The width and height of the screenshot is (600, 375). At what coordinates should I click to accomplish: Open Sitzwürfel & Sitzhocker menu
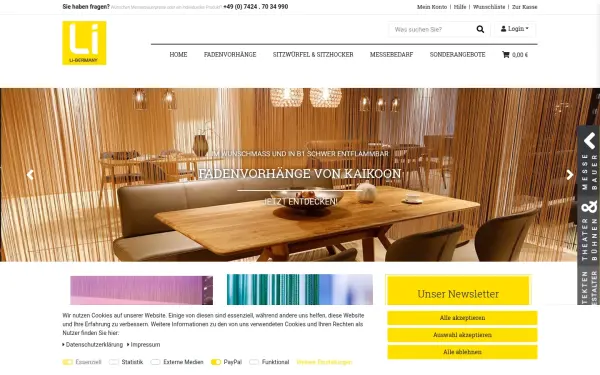(x=313, y=55)
